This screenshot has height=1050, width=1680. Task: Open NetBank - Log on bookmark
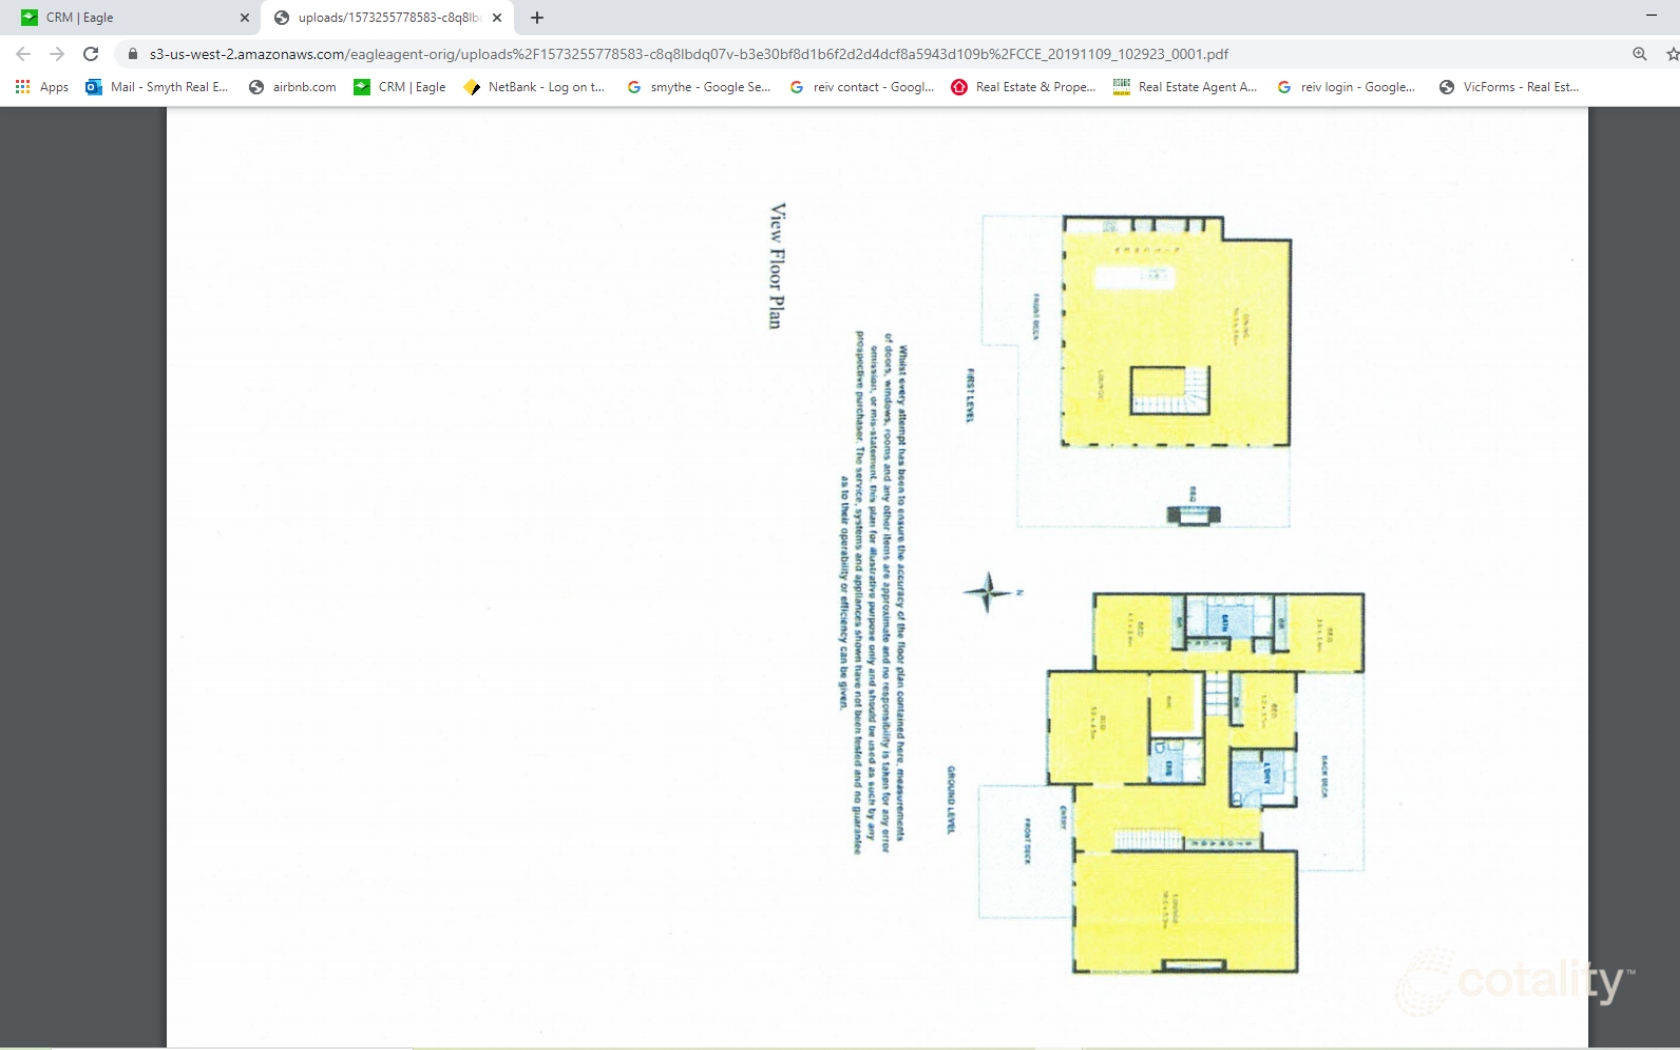[x=535, y=87]
